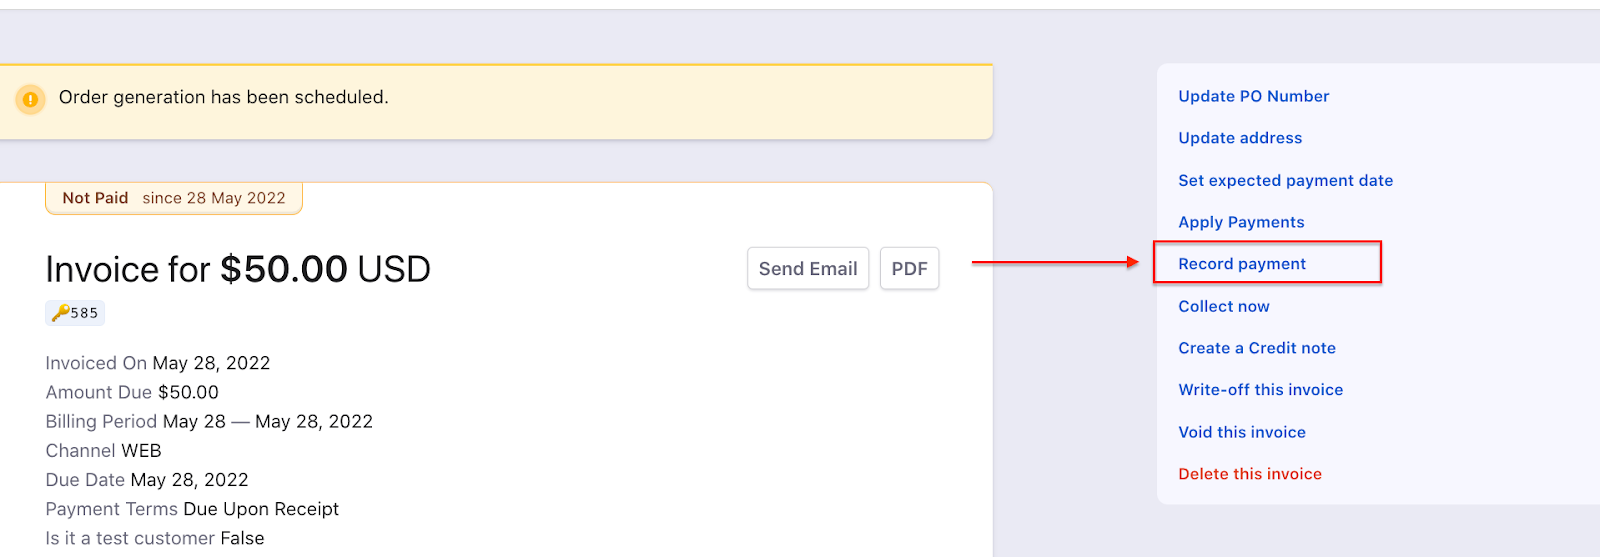
Task: Click the key icon beside 585
Action: [x=60, y=313]
